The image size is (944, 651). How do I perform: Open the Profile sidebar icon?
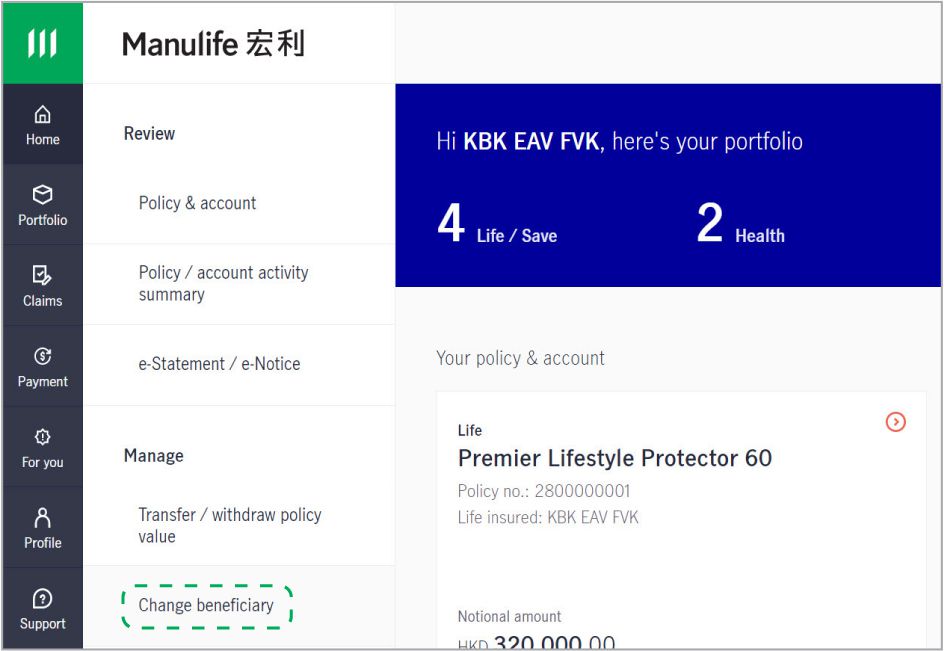[x=42, y=528]
